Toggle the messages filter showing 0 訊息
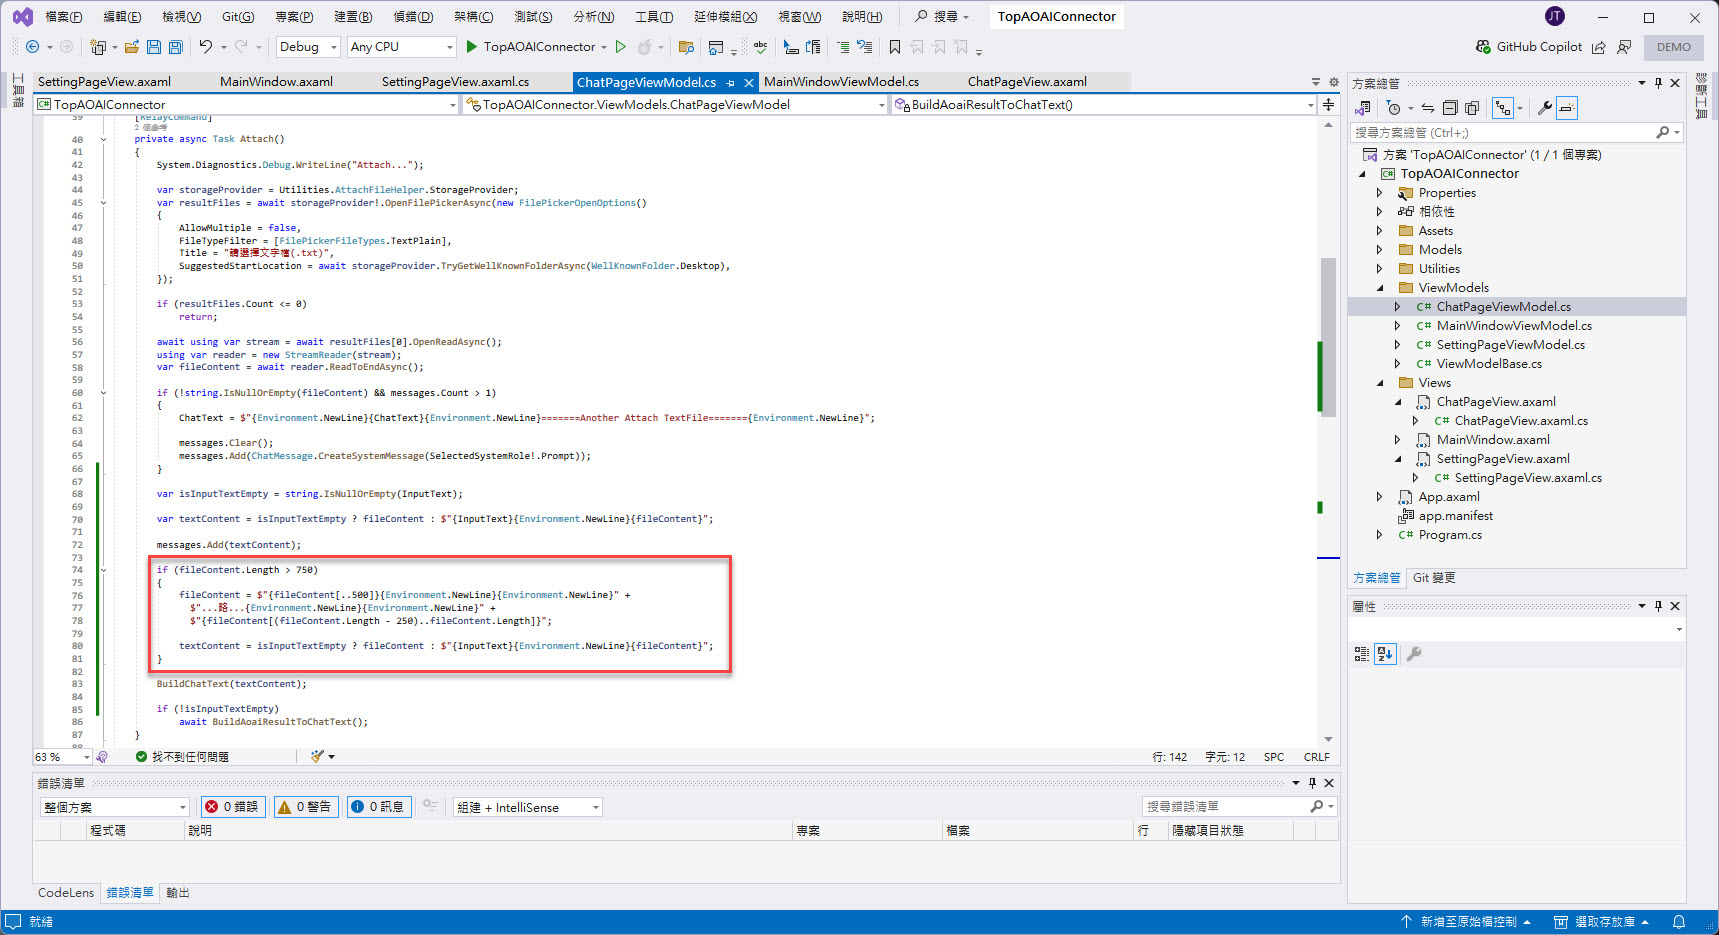 point(378,807)
